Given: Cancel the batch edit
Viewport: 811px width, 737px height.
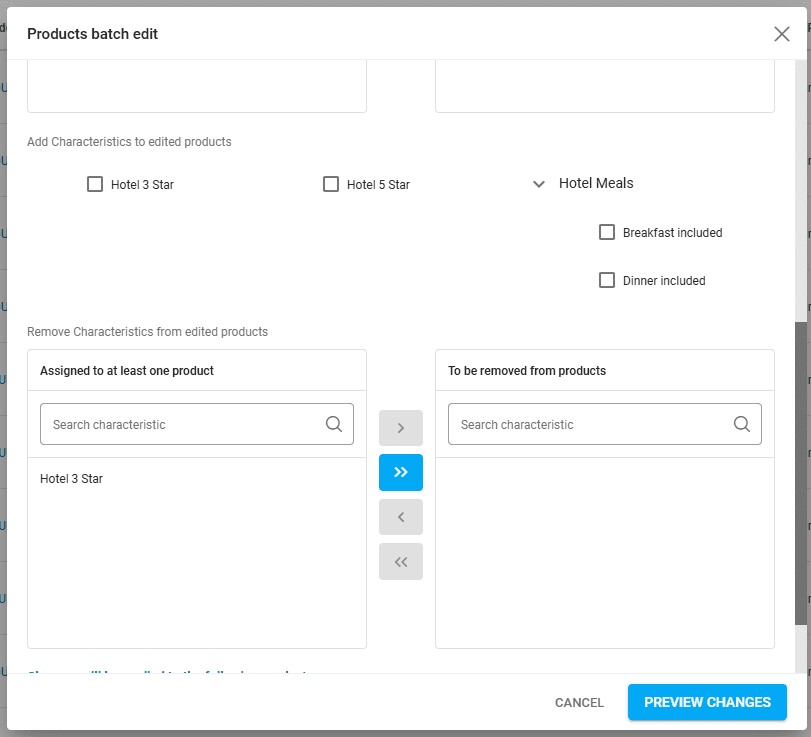Looking at the screenshot, I should tap(579, 702).
